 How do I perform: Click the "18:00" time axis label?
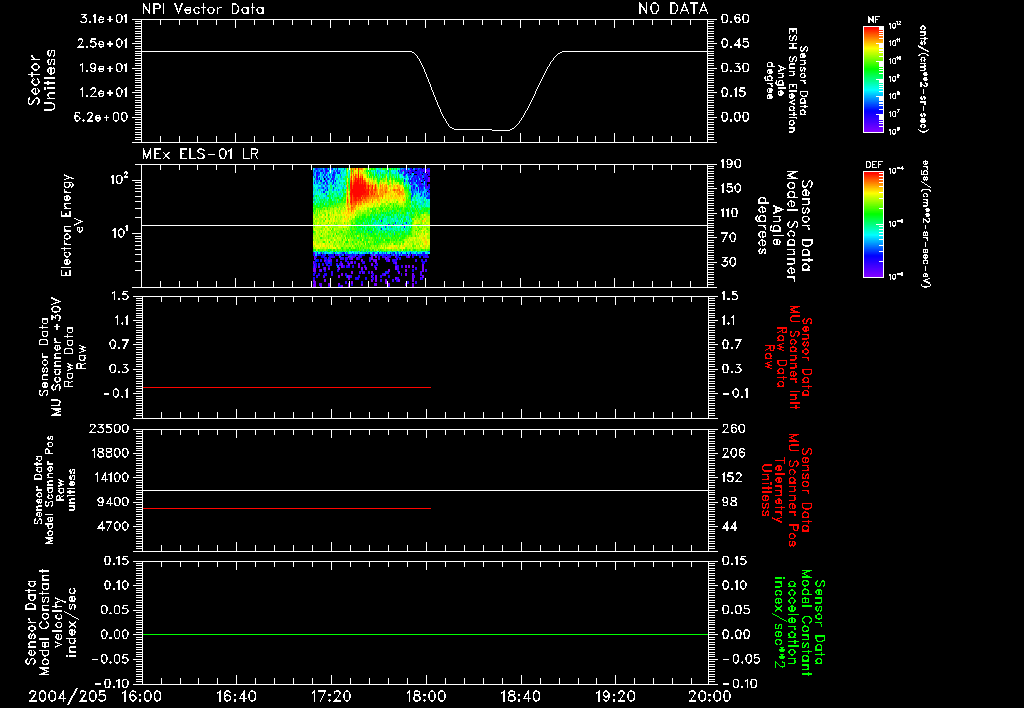(x=426, y=696)
